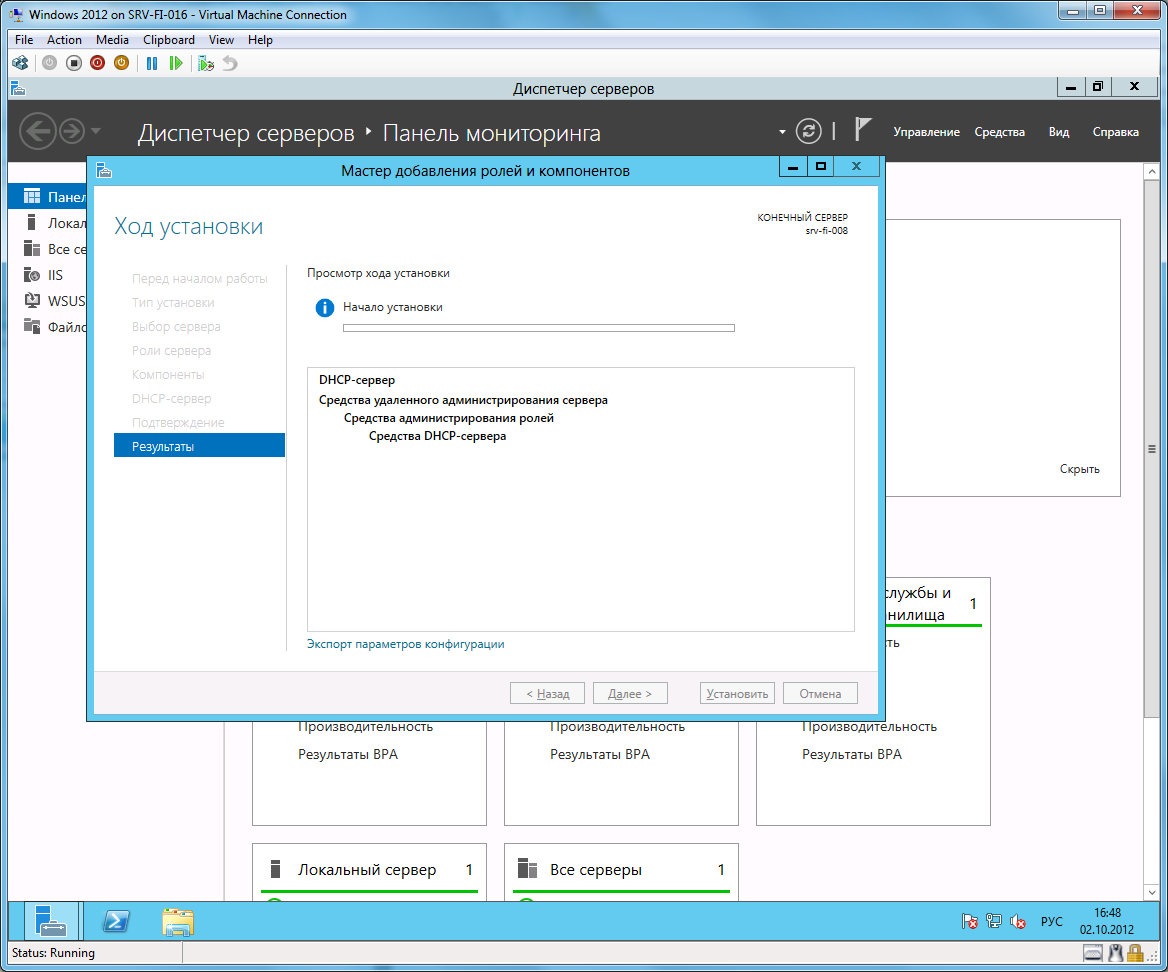Select the WSUS sidebar item
The height and width of the screenshot is (972, 1168).
(x=48, y=301)
